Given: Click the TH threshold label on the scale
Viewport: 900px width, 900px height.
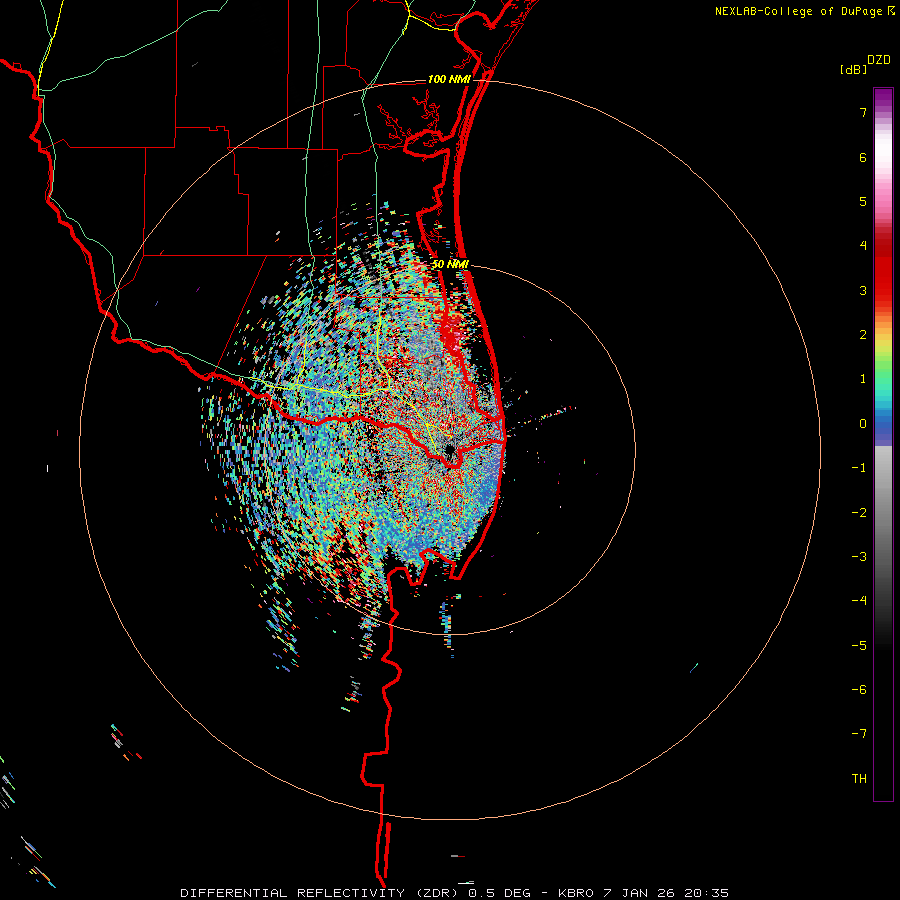Looking at the screenshot, I should [859, 779].
